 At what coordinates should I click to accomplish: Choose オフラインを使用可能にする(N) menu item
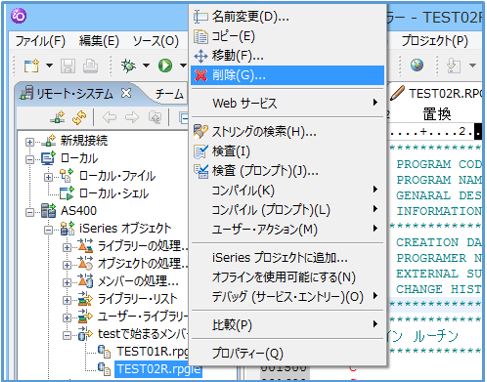(287, 277)
